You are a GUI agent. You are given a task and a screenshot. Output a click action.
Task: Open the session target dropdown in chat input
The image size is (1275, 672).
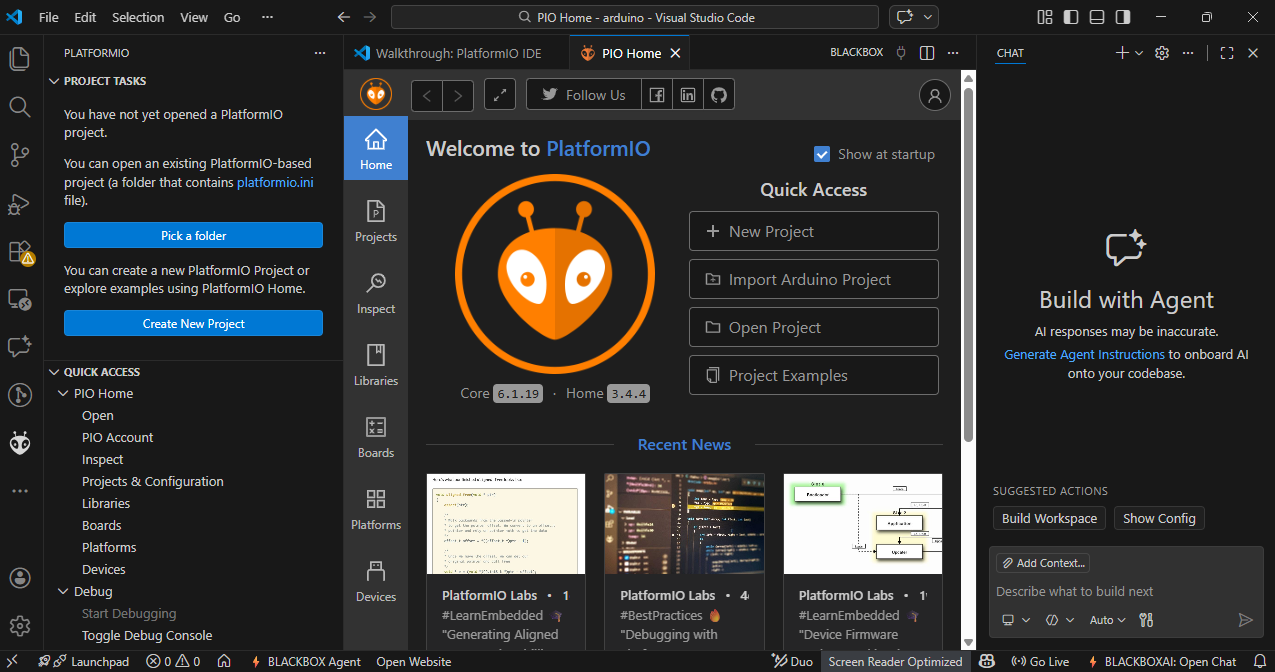click(x=1016, y=620)
